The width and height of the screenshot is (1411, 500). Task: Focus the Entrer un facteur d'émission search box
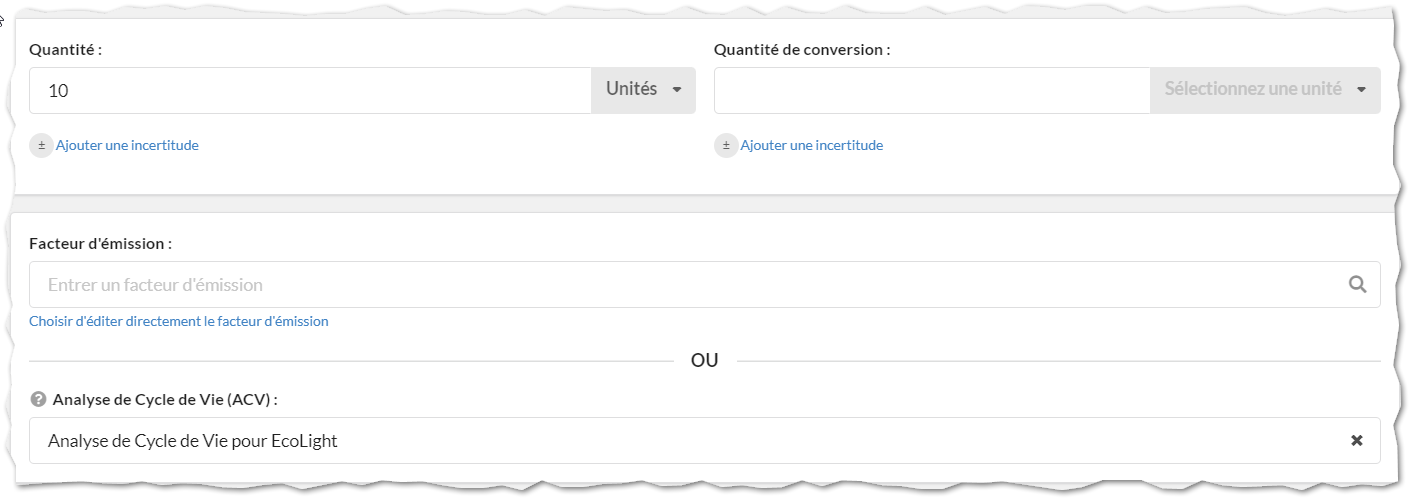[x=705, y=285]
